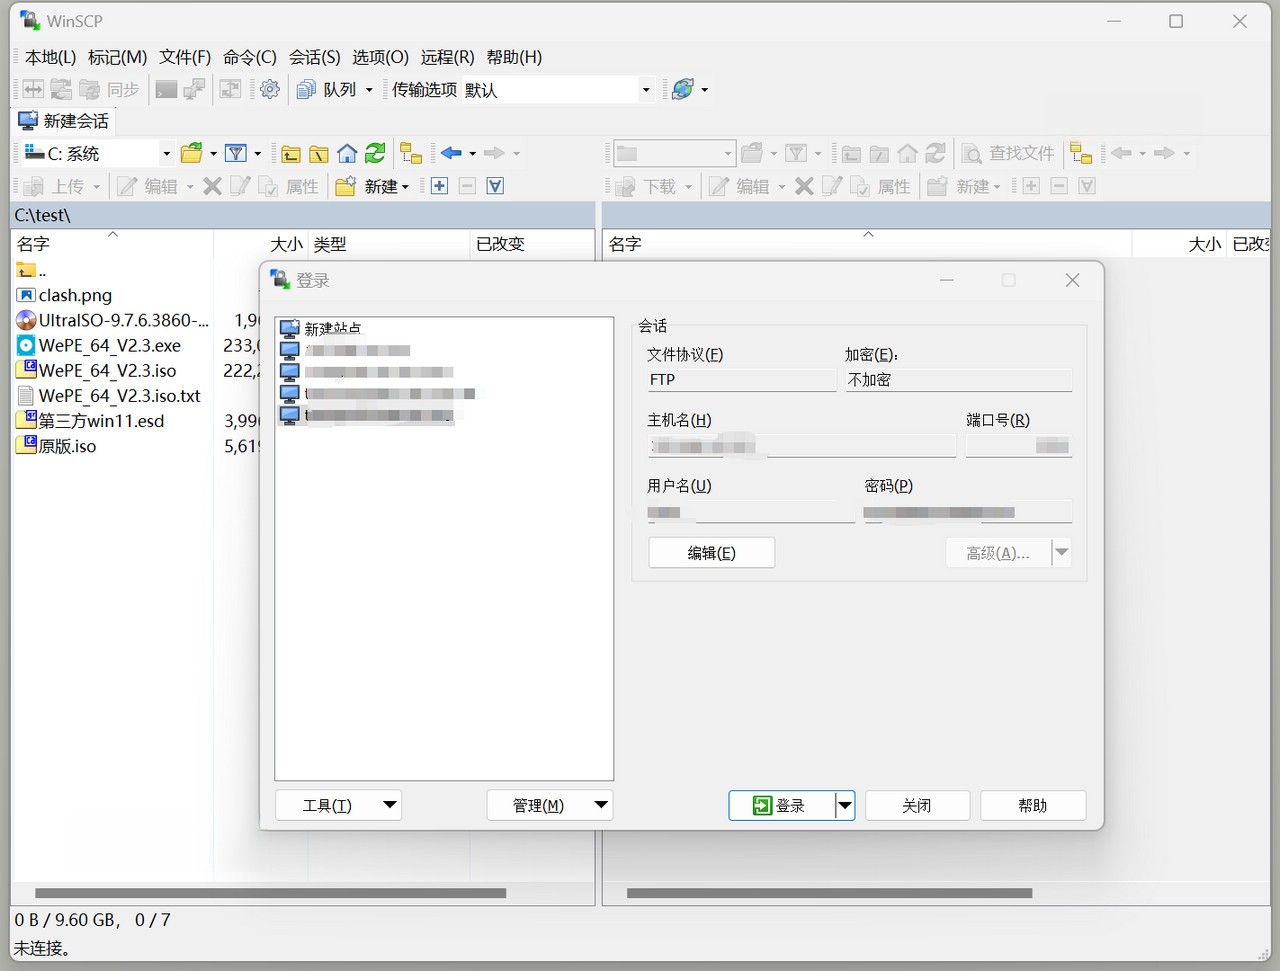Click the blue back arrow icon
Viewport: 1280px width, 971px height.
[x=451, y=153]
